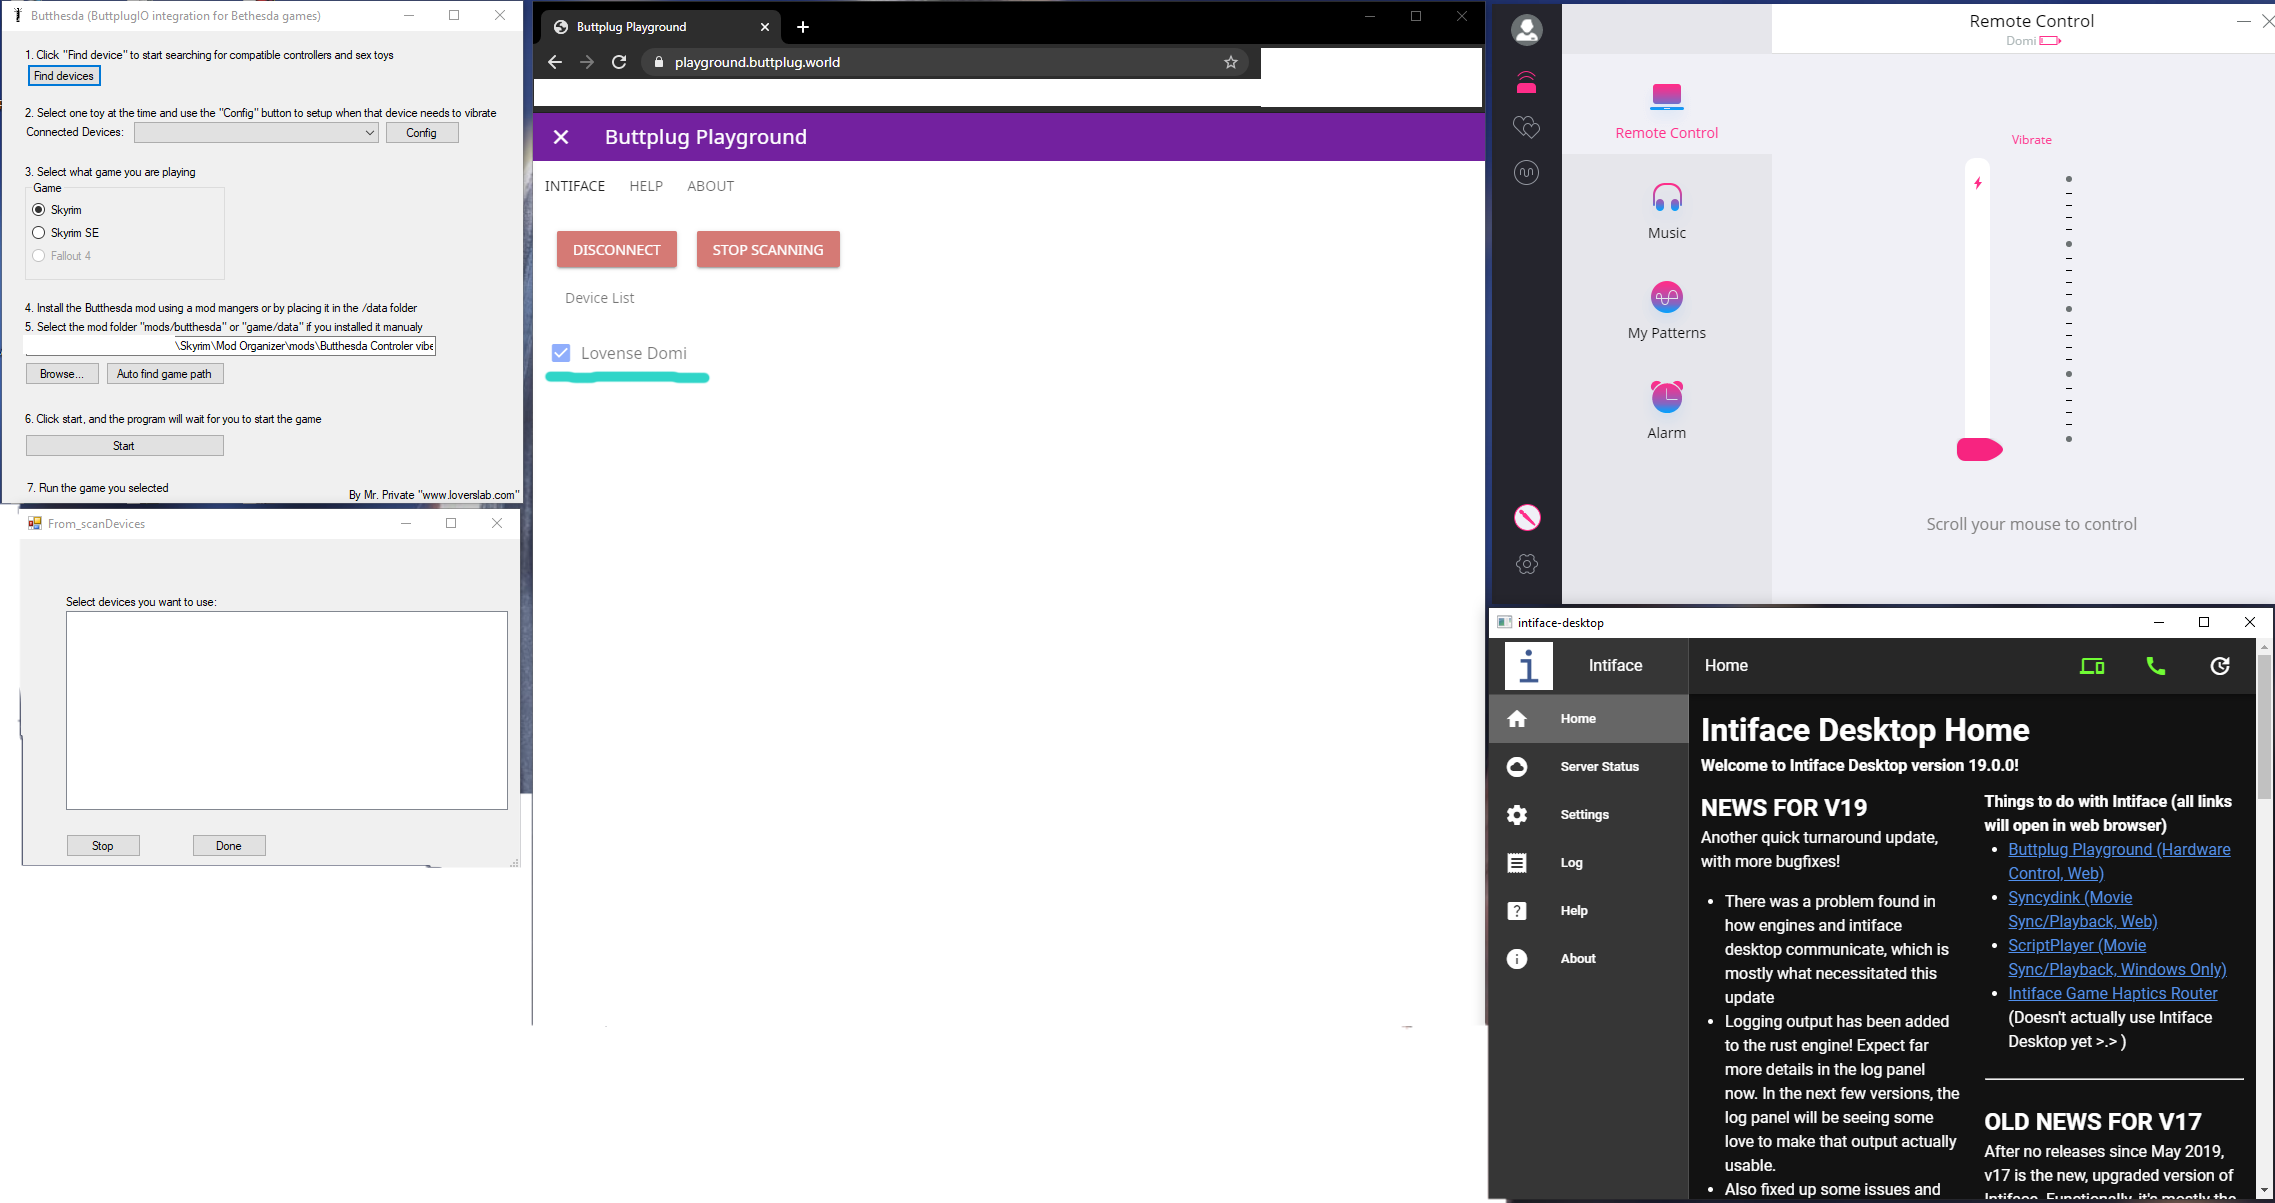Click the green phone icon in Intiface header
The image size is (2275, 1203).
point(2156,666)
